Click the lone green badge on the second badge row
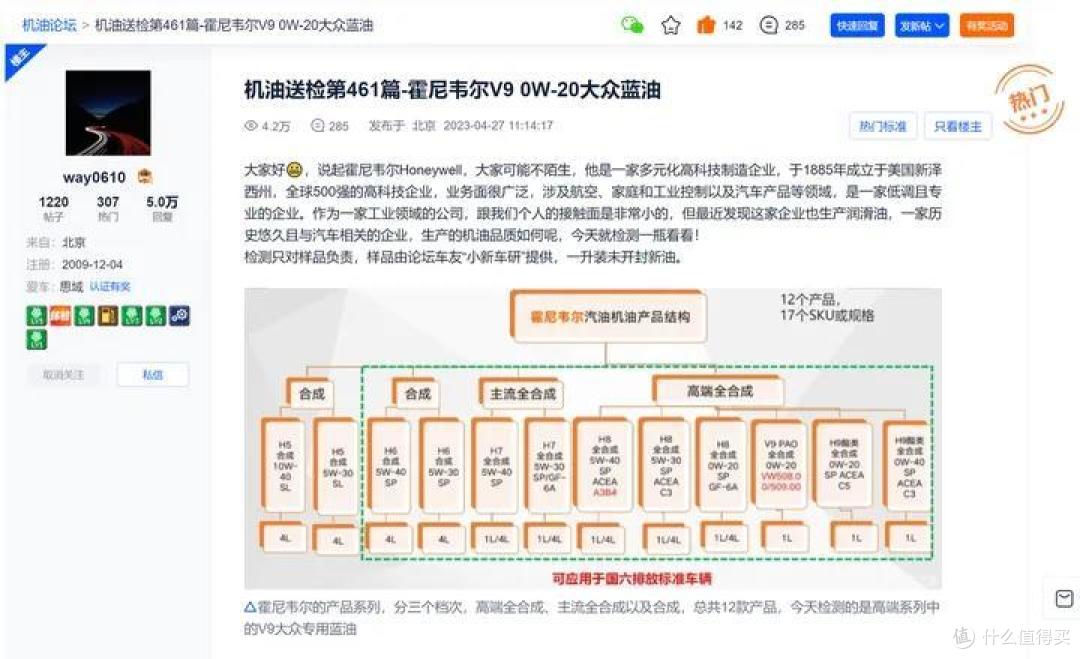This screenshot has width=1080, height=659. point(37,339)
